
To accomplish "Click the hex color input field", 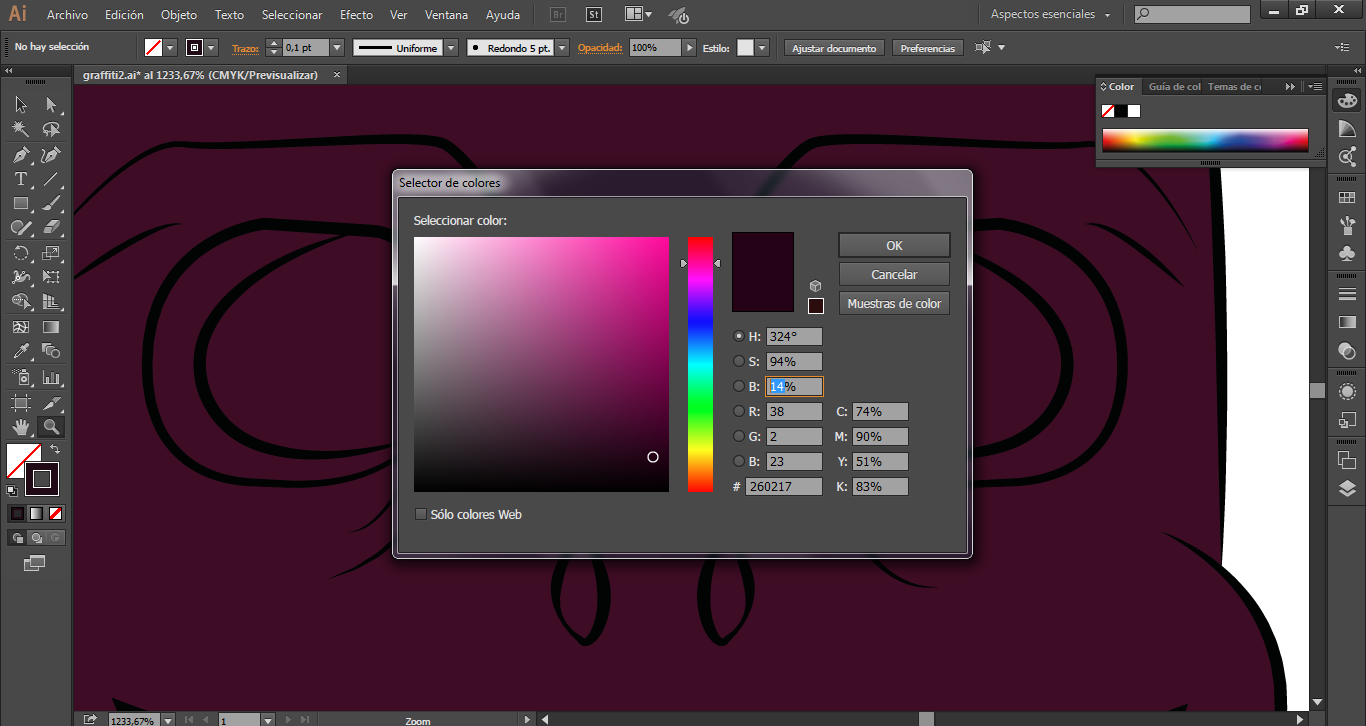I will coord(784,487).
